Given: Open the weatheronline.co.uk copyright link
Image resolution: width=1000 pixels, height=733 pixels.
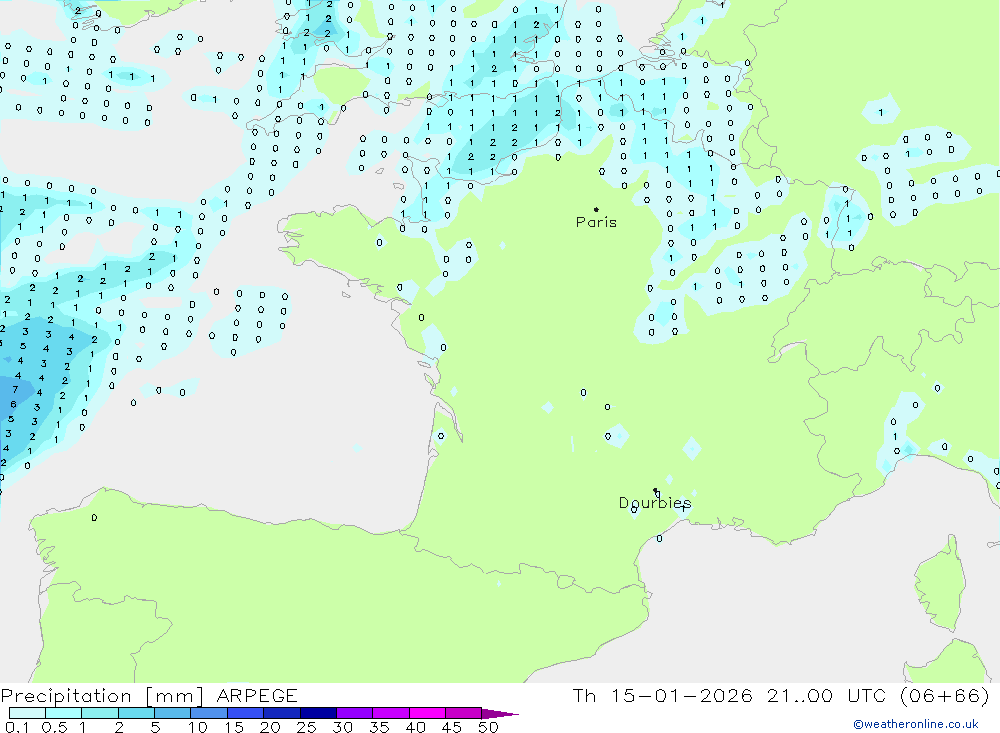Looking at the screenshot, I should click(916, 724).
